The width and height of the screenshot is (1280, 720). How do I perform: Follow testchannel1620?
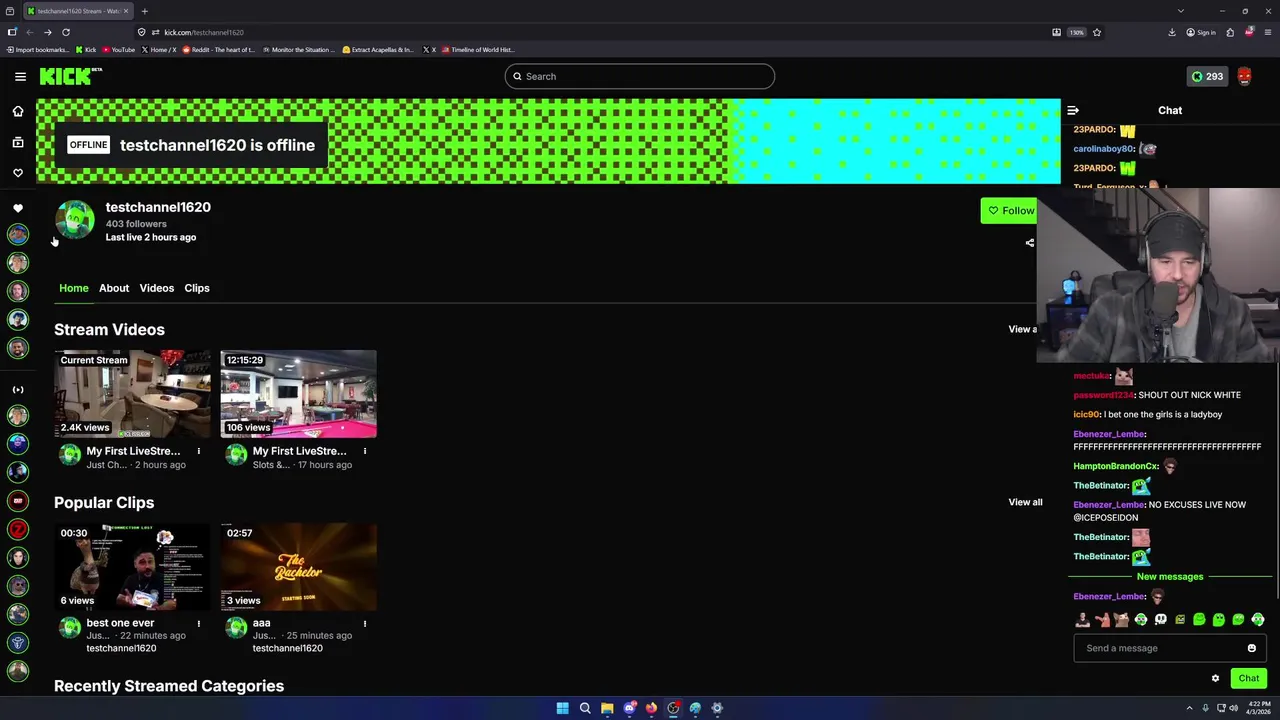click(x=1010, y=210)
